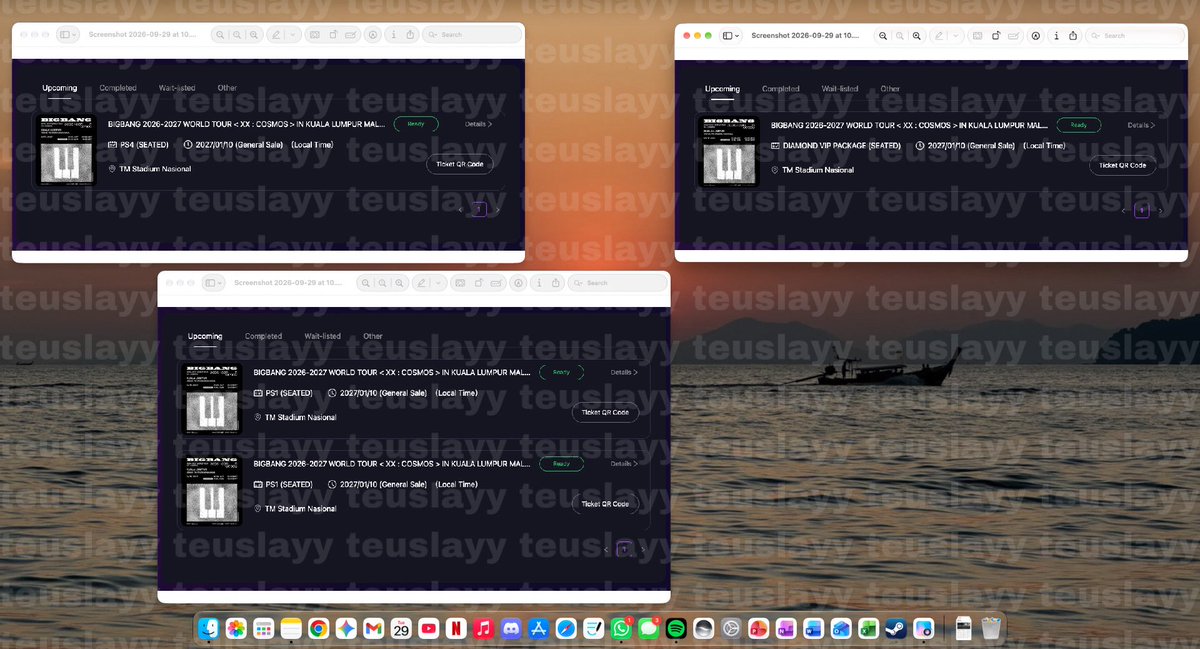Show Ticket QR Code for the PS4 ticket
Viewport: 1200px width, 649px height.
pos(460,164)
